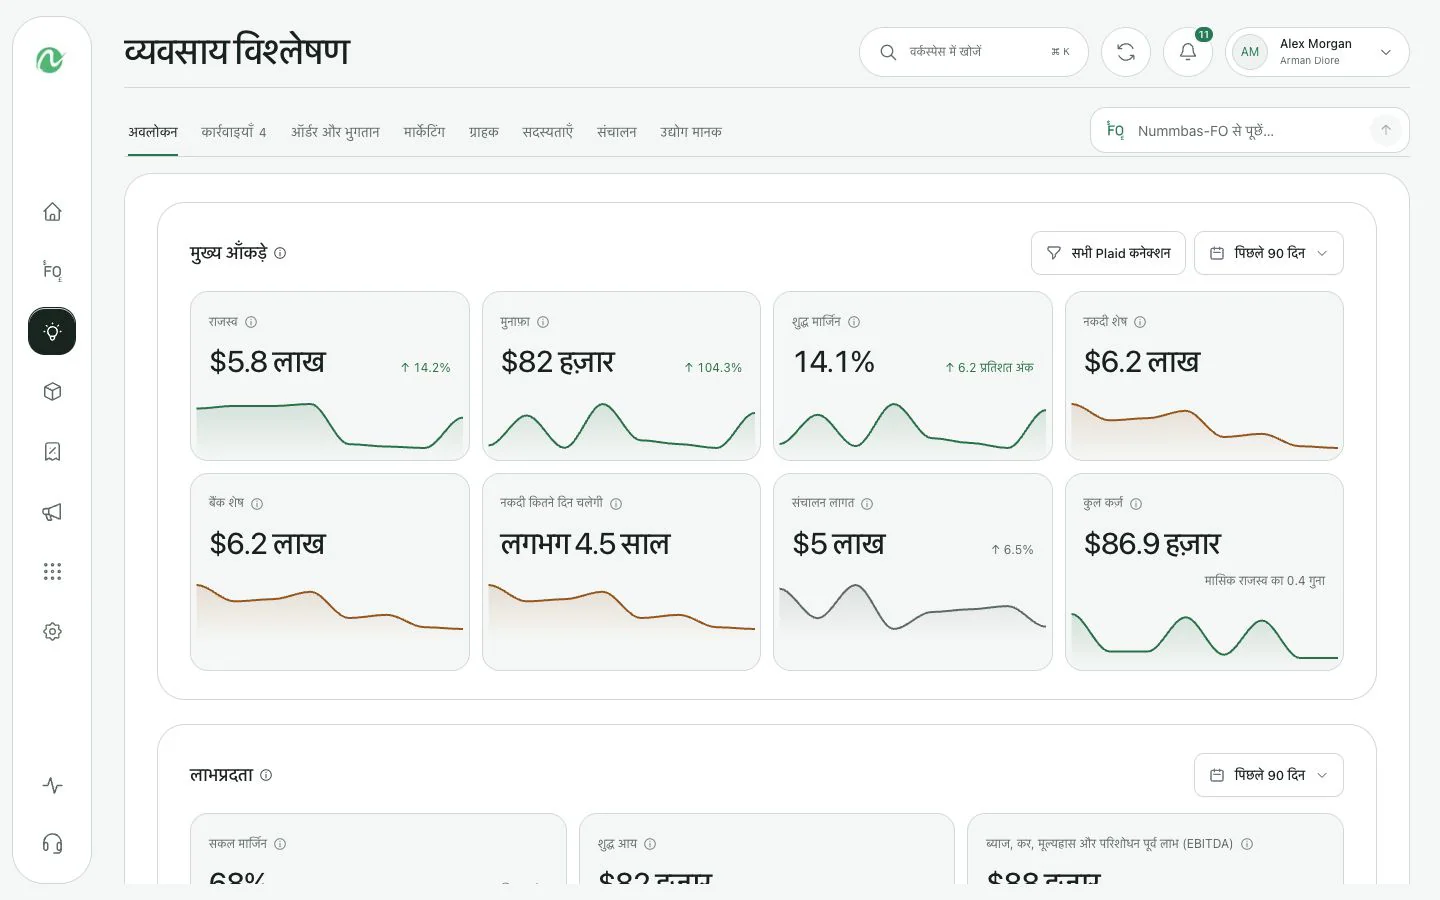The width and height of the screenshot is (1440, 900).
Task: Open the apps grid sidebar icon
Action: (52, 571)
